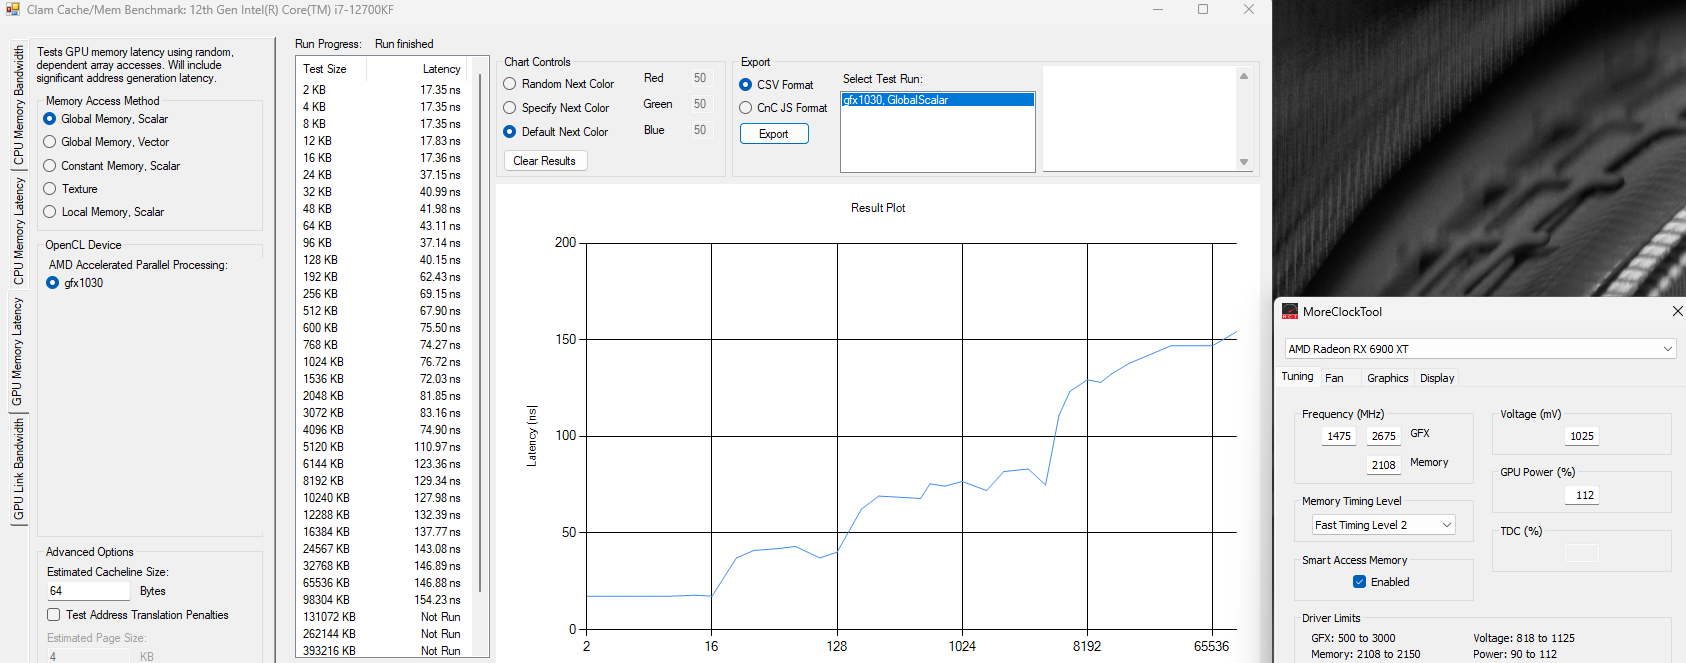Click scroll up arrow of export text box
The width and height of the screenshot is (1686, 663).
(1244, 76)
